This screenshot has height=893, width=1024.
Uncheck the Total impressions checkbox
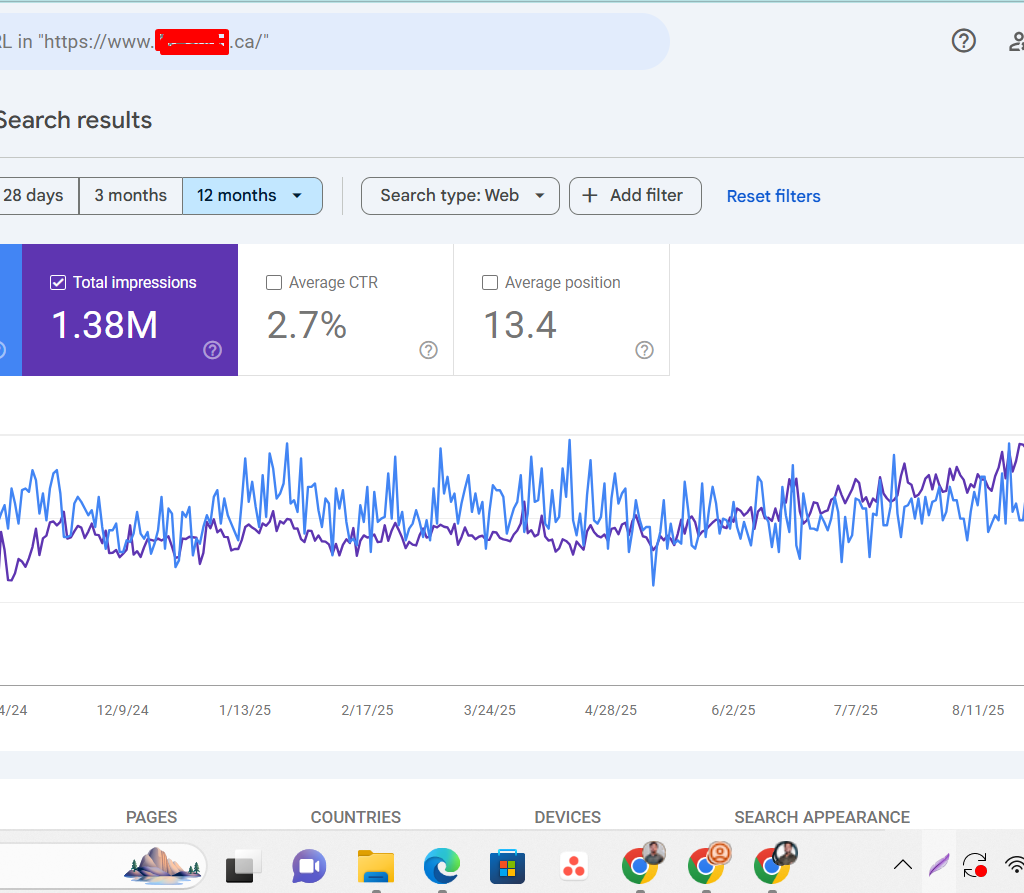58,283
